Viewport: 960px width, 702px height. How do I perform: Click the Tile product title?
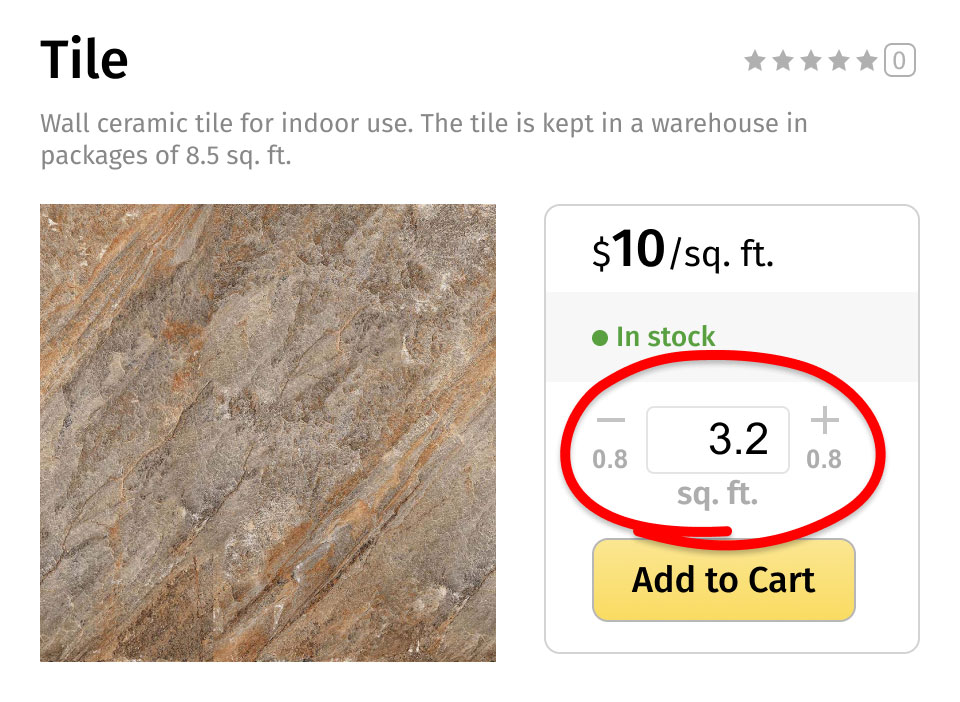point(84,59)
